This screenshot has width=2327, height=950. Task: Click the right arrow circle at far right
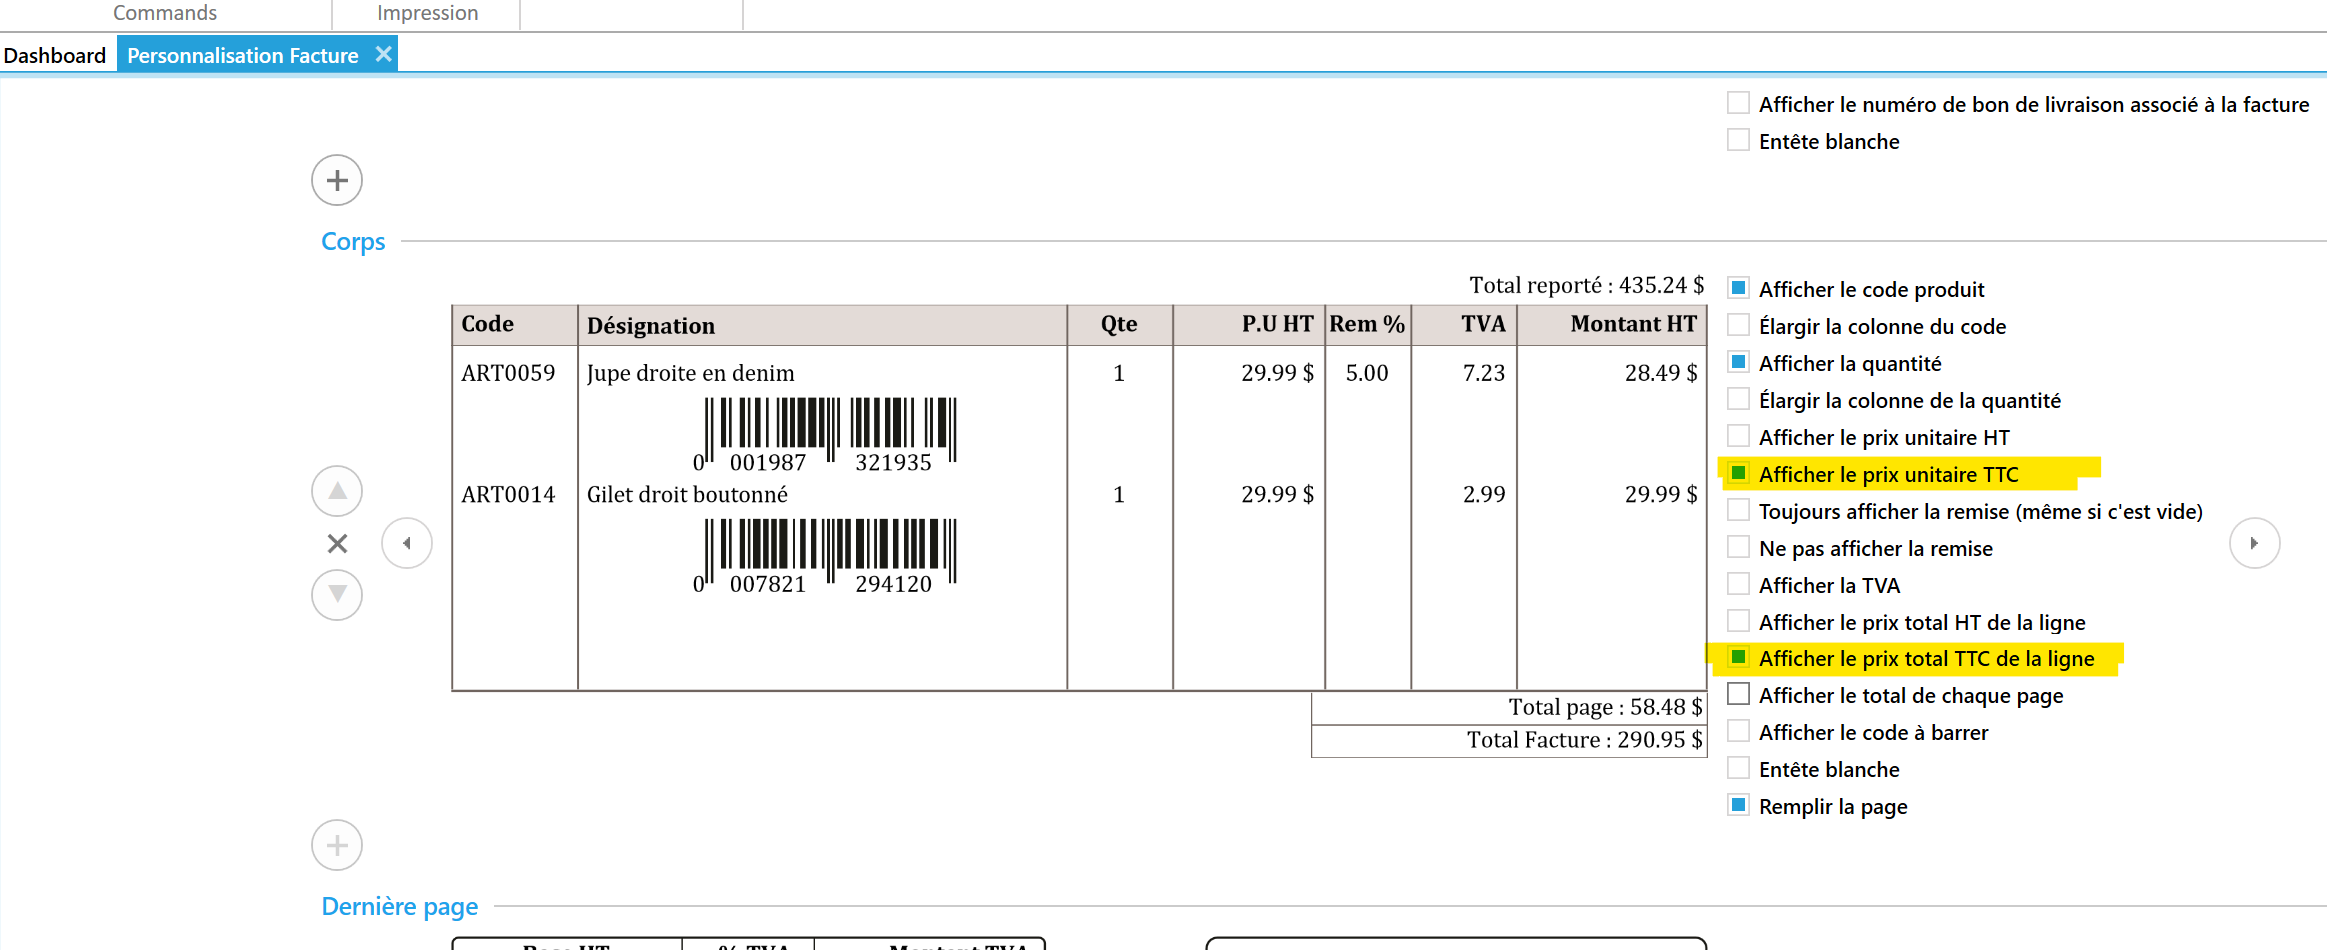point(2254,543)
